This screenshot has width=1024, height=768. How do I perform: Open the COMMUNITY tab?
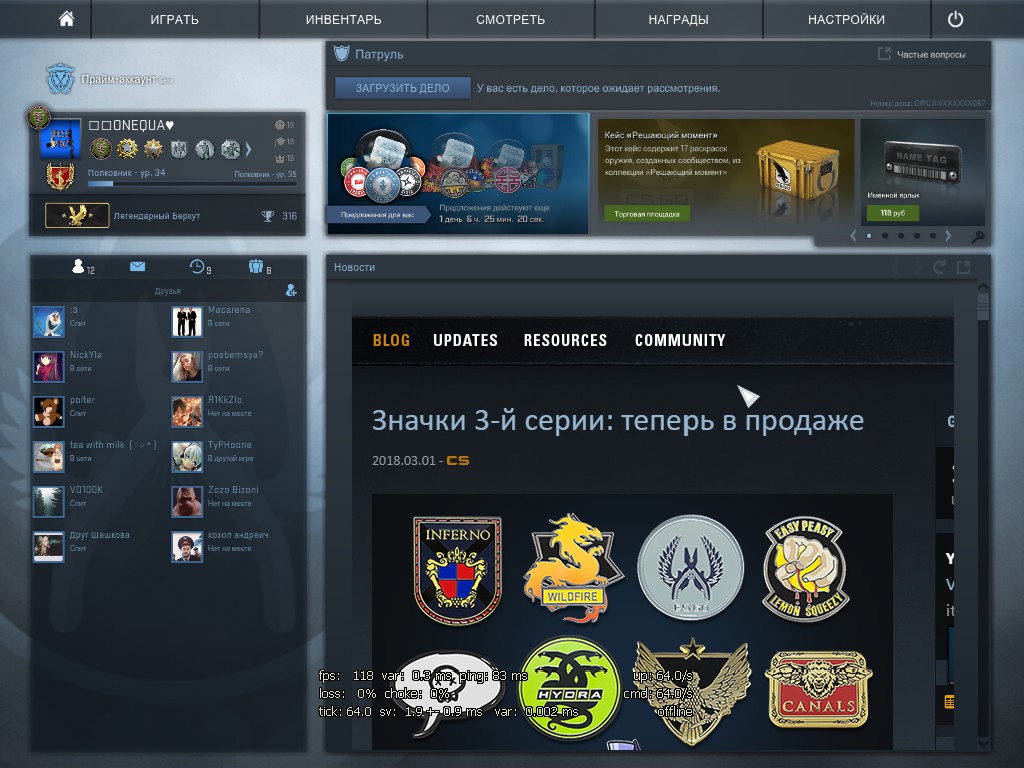point(680,340)
